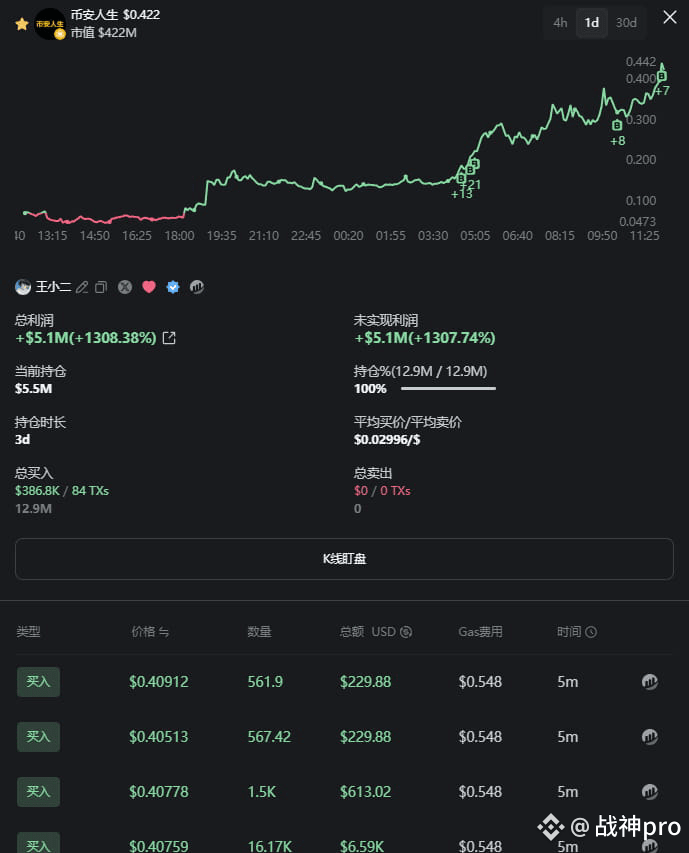
Task: Toggle the USD currency unit in 总额 header
Action: coord(406,632)
